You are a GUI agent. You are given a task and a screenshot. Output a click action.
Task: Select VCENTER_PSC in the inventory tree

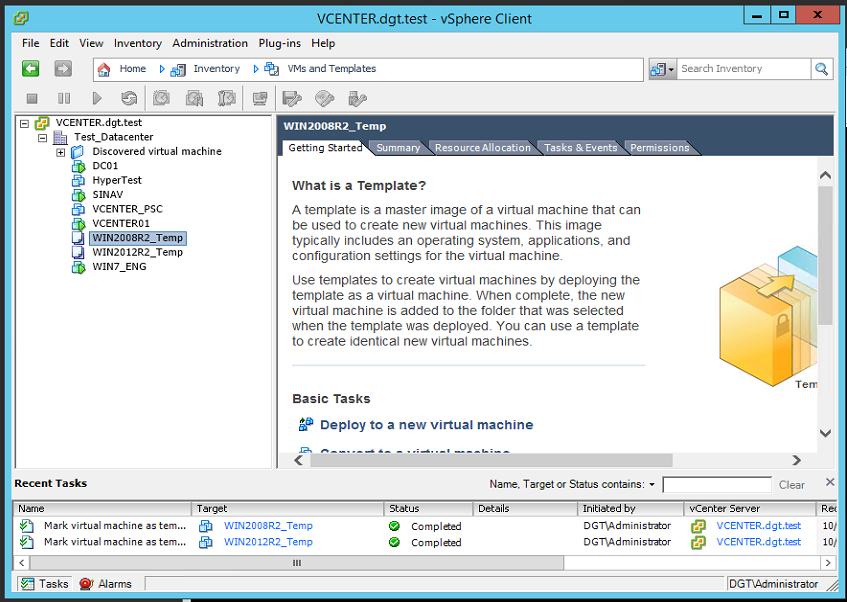point(127,209)
